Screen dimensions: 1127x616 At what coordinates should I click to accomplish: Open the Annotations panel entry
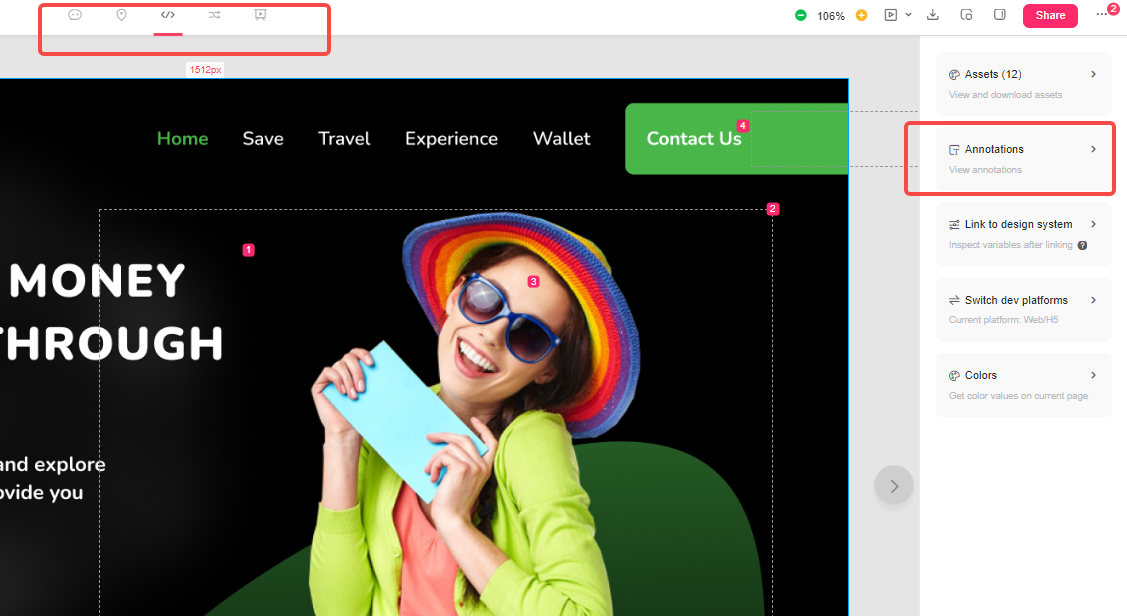click(x=1024, y=159)
